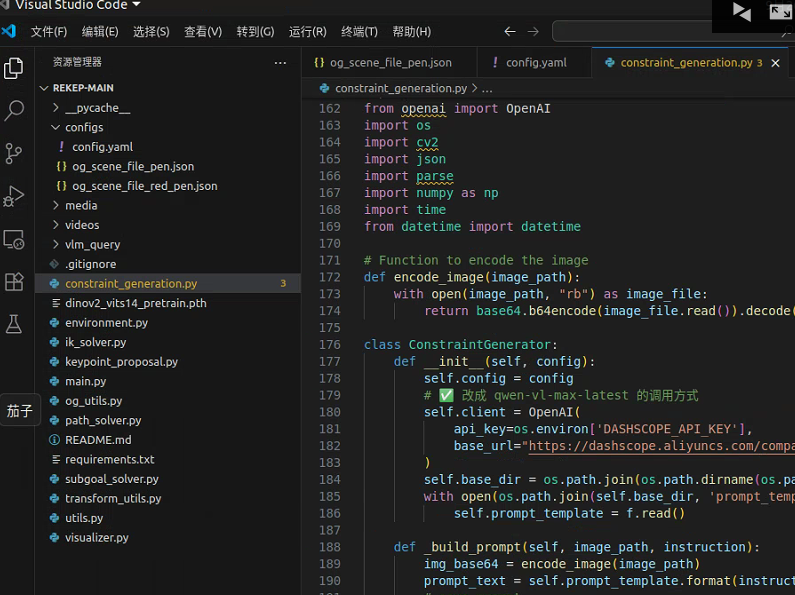This screenshot has height=595, width=795.
Task: Open environment.py file
Action: point(168,323)
